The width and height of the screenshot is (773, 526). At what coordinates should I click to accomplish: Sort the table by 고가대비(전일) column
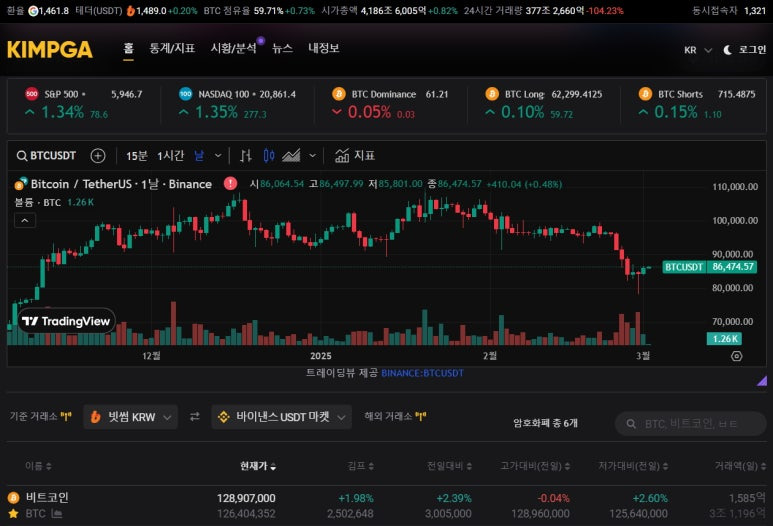click(535, 466)
